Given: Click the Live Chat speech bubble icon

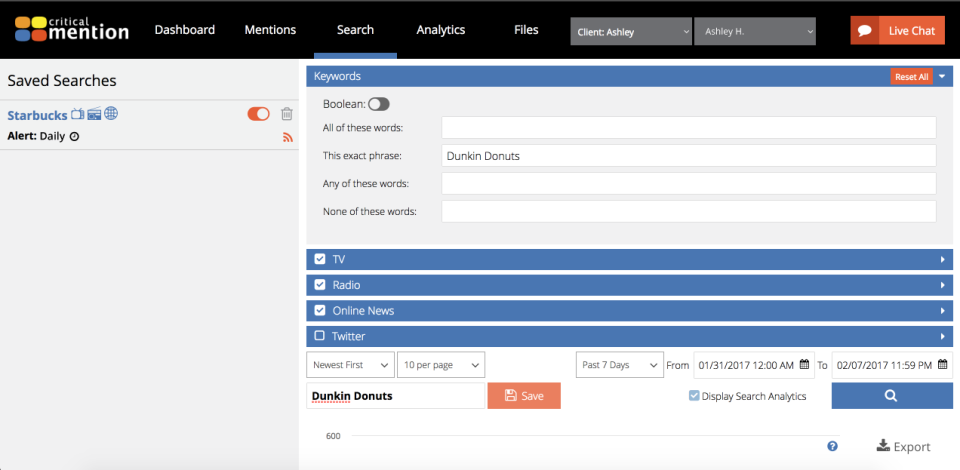Looking at the screenshot, I should (864, 31).
